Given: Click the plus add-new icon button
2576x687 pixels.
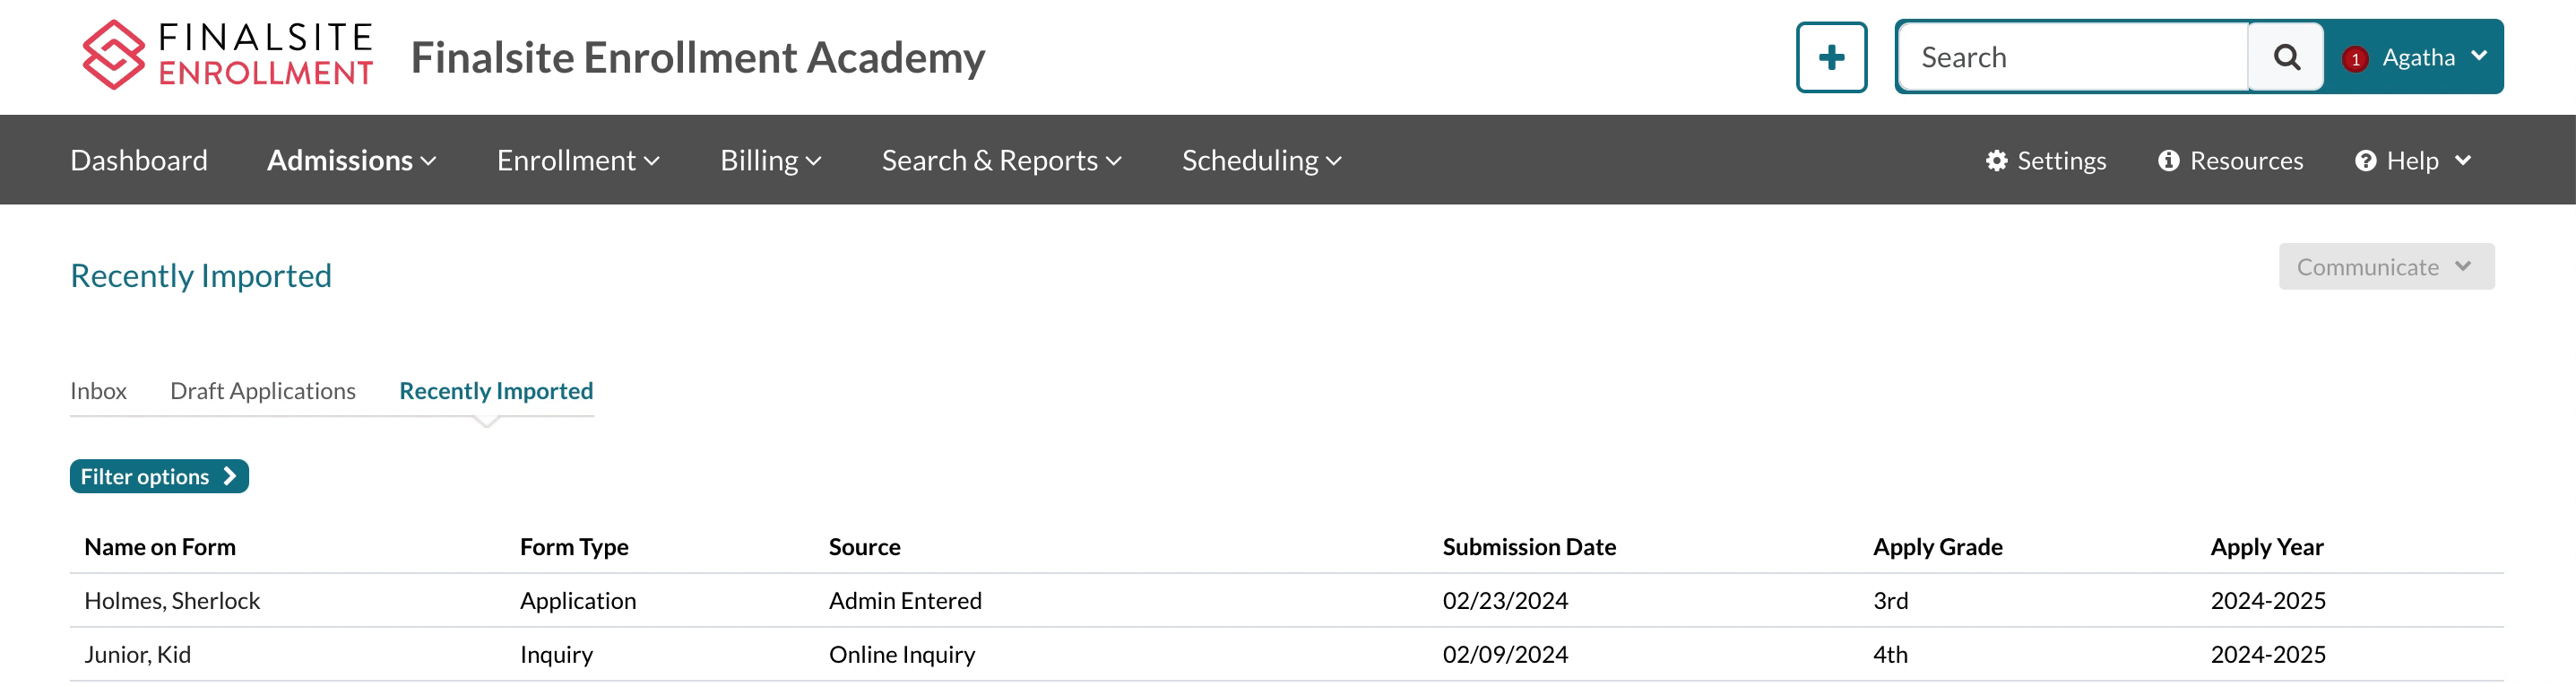Looking at the screenshot, I should [x=1830, y=58].
